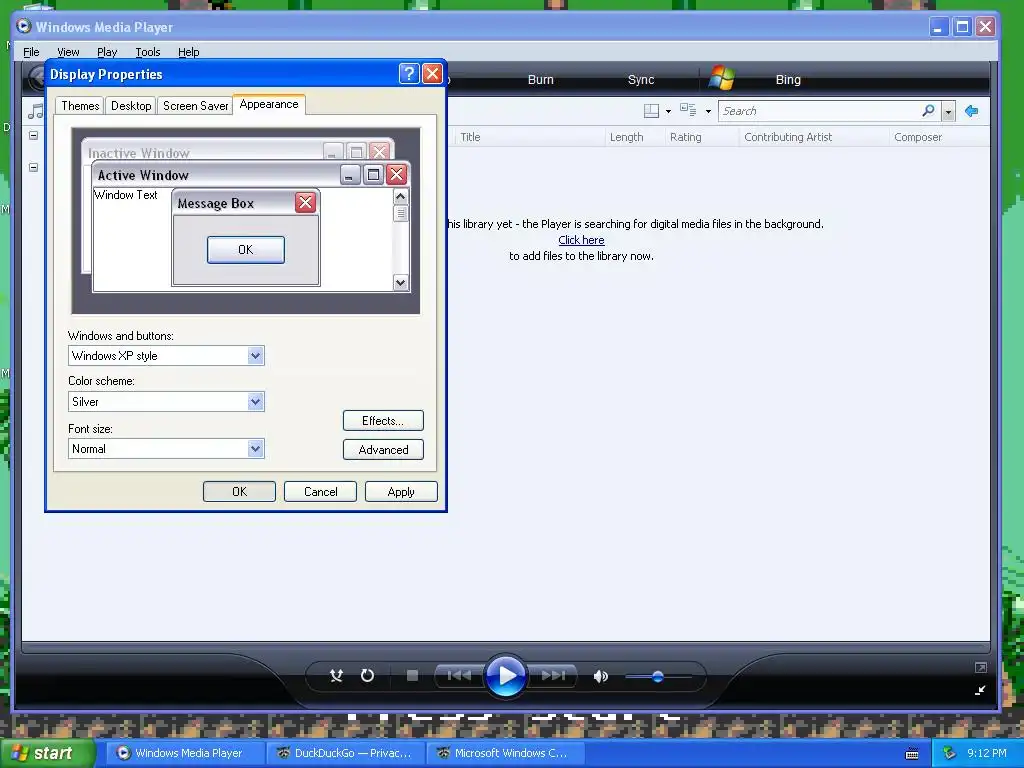Switch to compact mode icon

pos(980,690)
